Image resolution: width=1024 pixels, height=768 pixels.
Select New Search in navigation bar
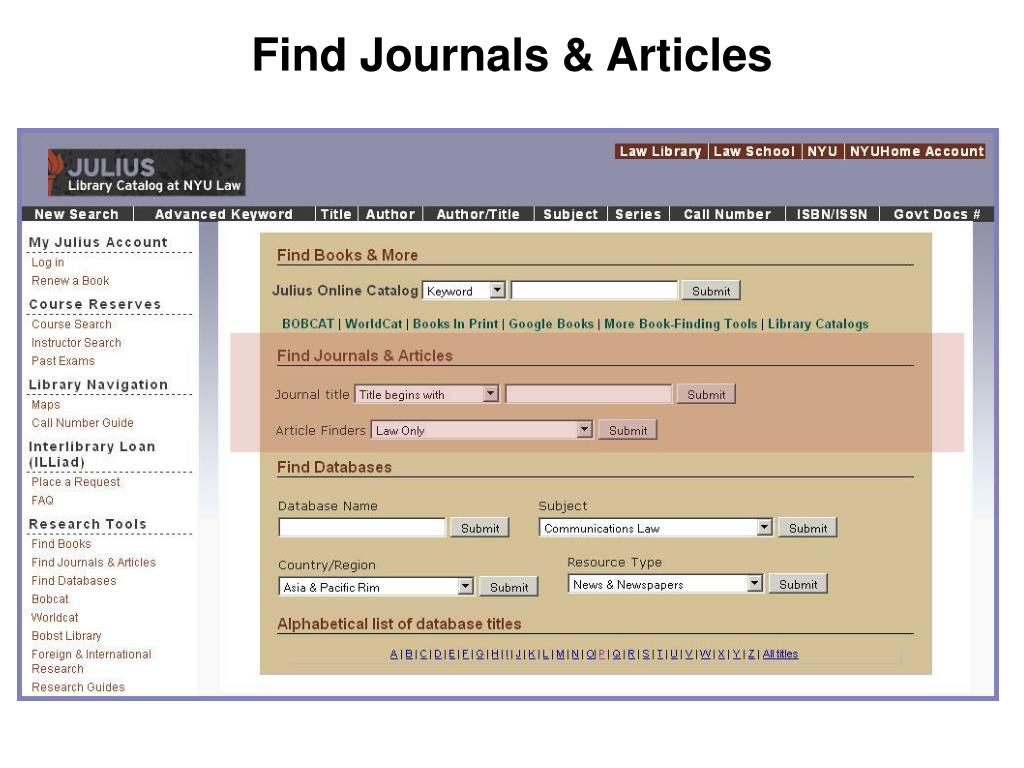[x=76, y=214]
